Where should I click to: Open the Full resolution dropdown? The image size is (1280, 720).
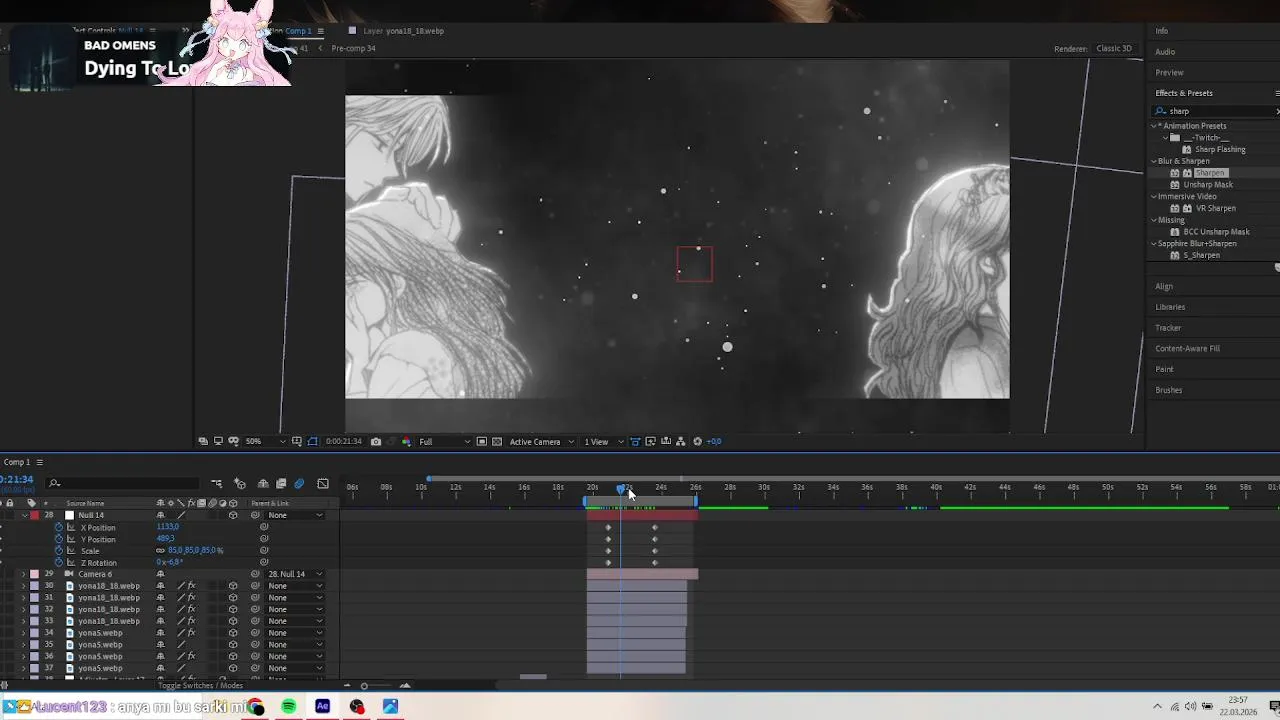pos(444,441)
